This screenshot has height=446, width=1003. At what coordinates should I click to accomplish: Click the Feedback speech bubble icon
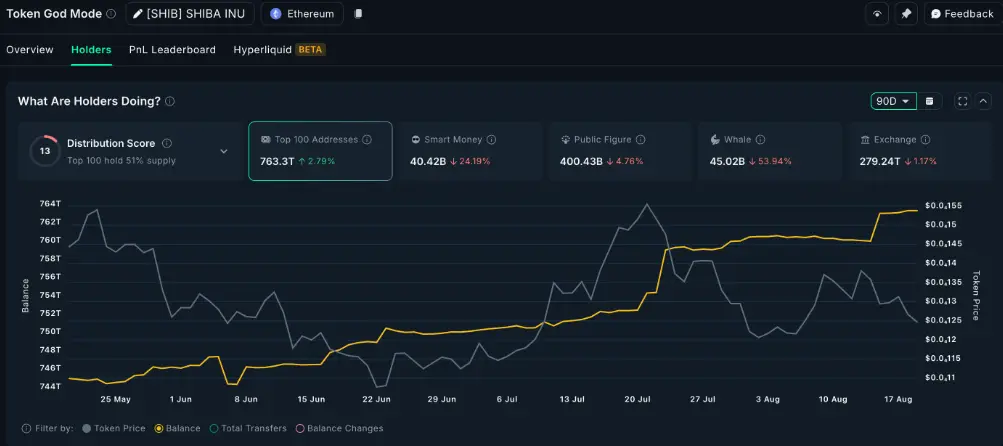coord(936,13)
